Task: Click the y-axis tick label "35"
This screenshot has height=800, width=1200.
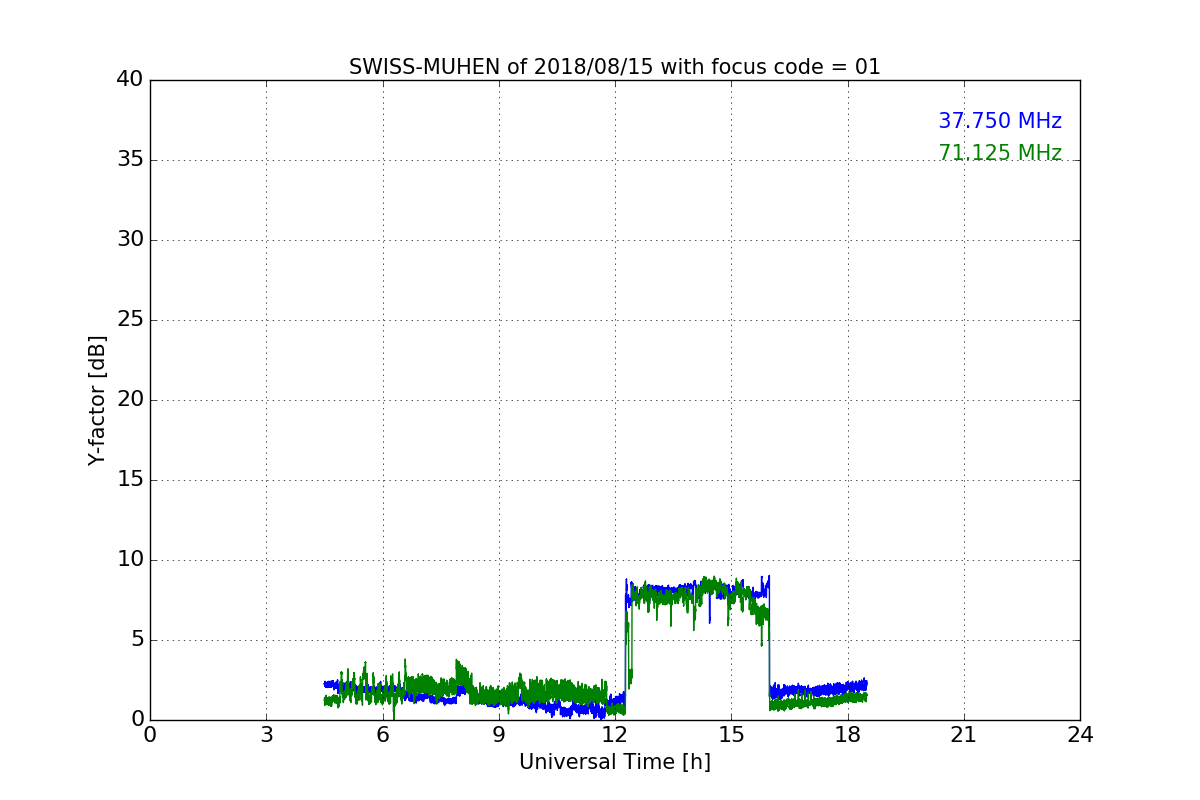Action: coord(130,160)
